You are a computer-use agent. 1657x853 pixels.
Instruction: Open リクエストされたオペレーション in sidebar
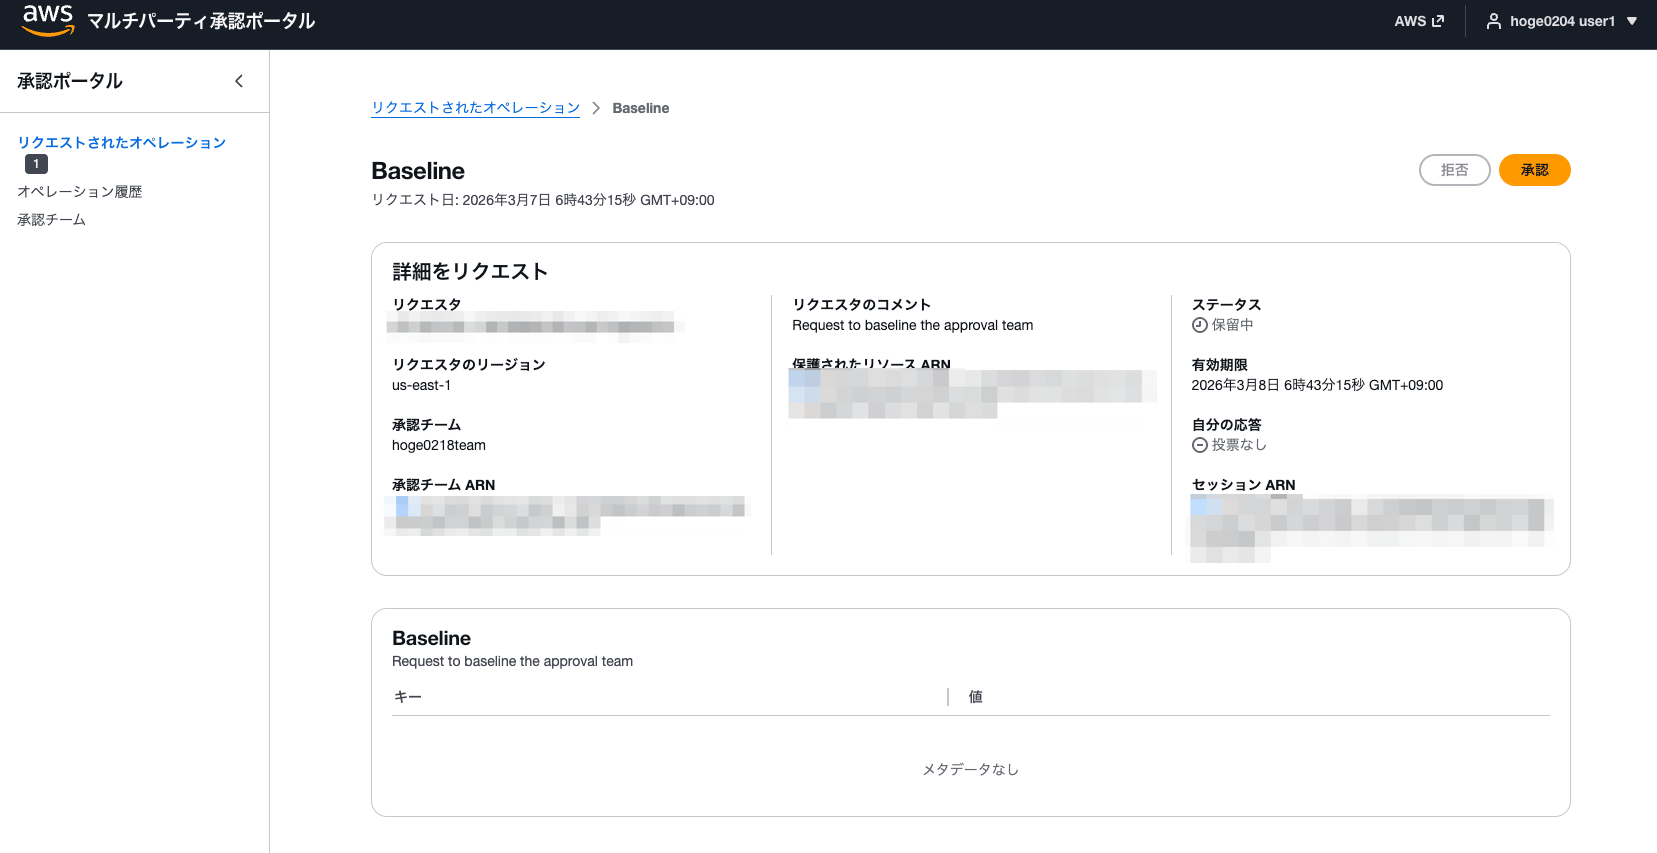tap(121, 143)
